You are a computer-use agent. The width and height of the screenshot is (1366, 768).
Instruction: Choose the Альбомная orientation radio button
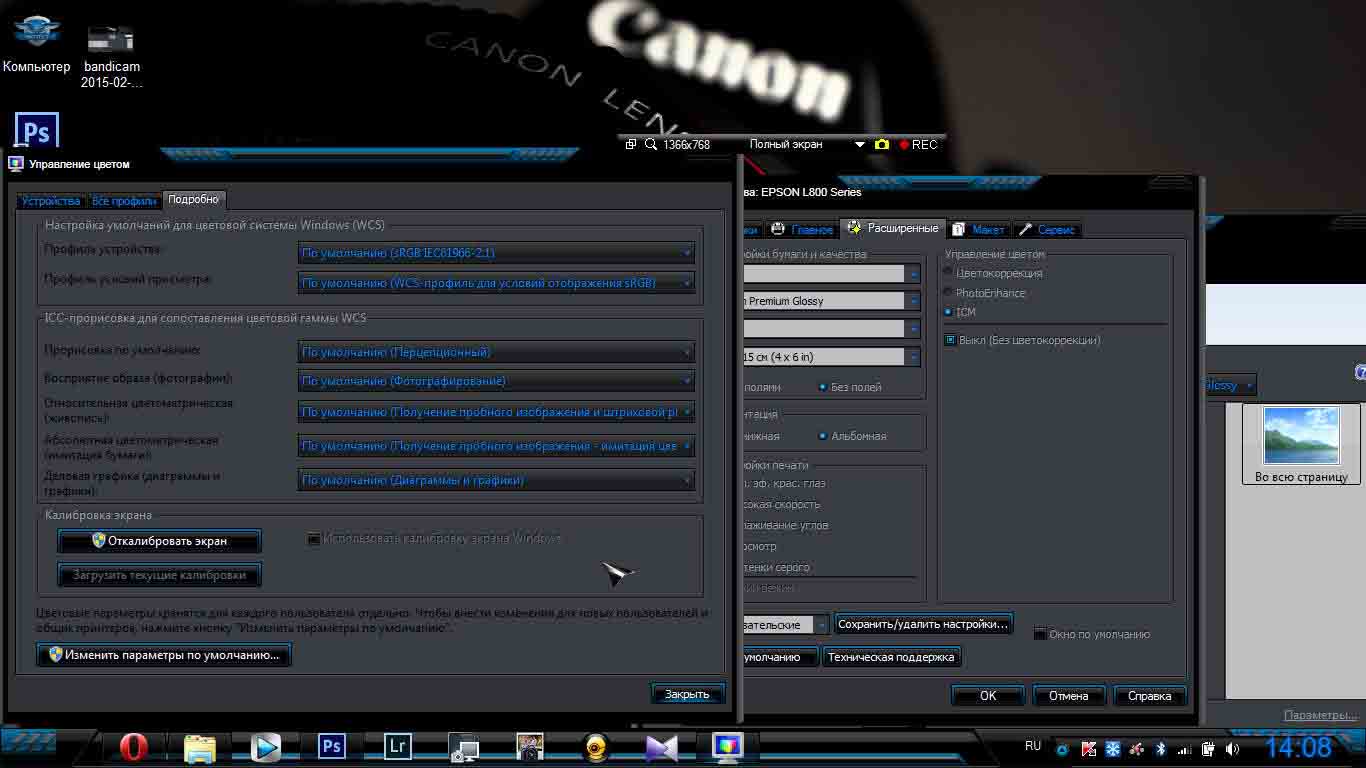coord(823,436)
